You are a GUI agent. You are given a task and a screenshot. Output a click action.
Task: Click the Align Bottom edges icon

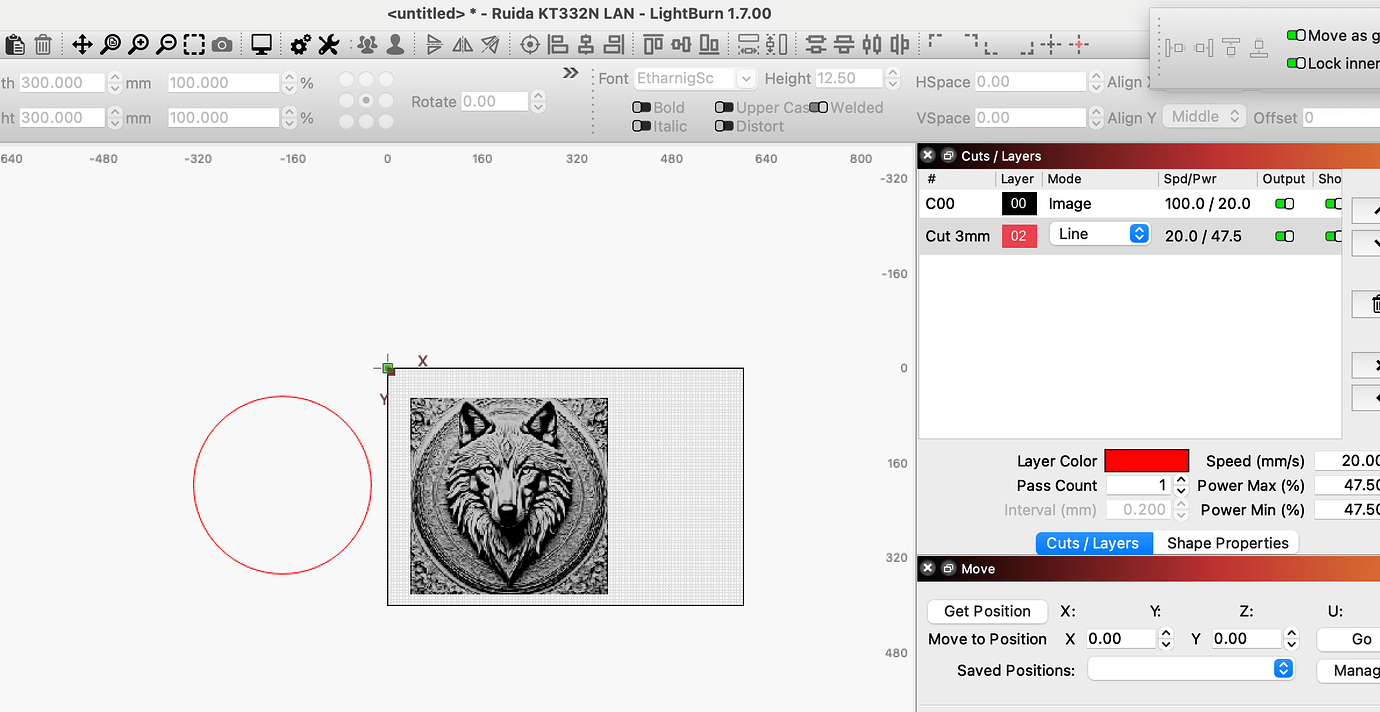[x=709, y=44]
